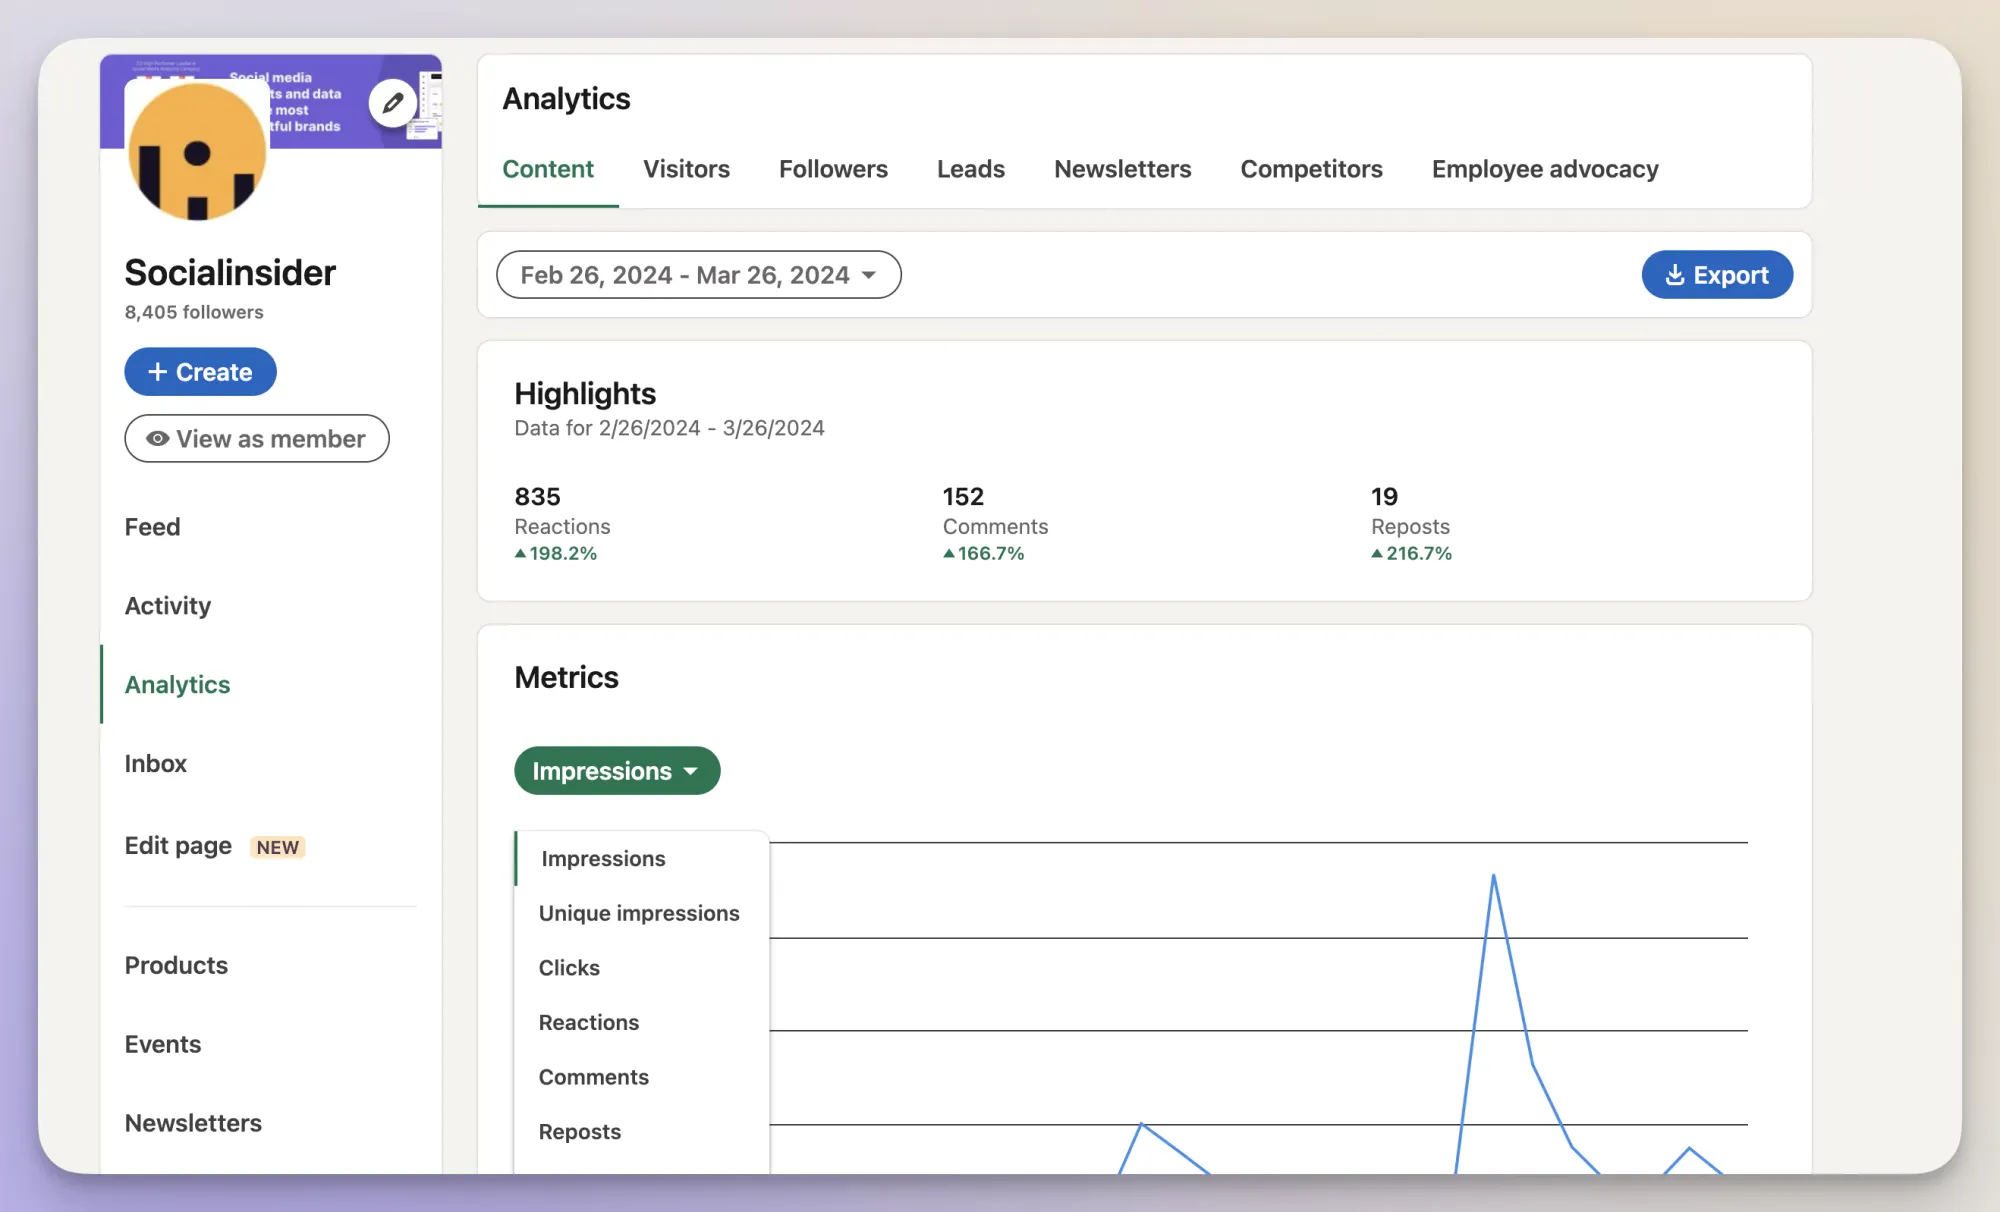Switch to the Visitors tab
2000x1212 pixels.
(687, 169)
